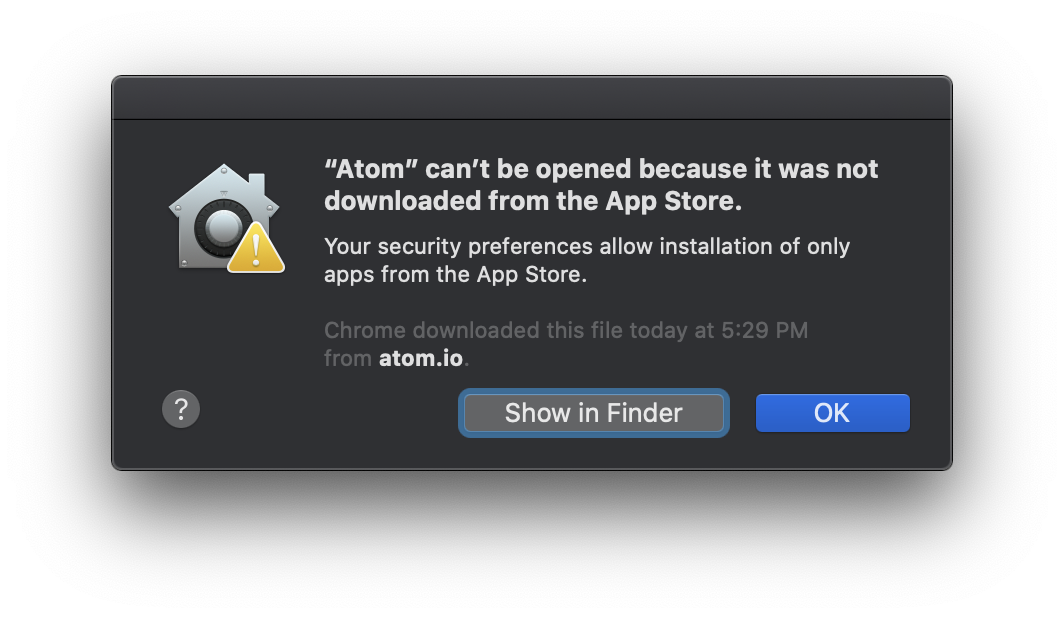Click the bold atom.io source text
The height and width of the screenshot is (618, 1064).
click(421, 358)
